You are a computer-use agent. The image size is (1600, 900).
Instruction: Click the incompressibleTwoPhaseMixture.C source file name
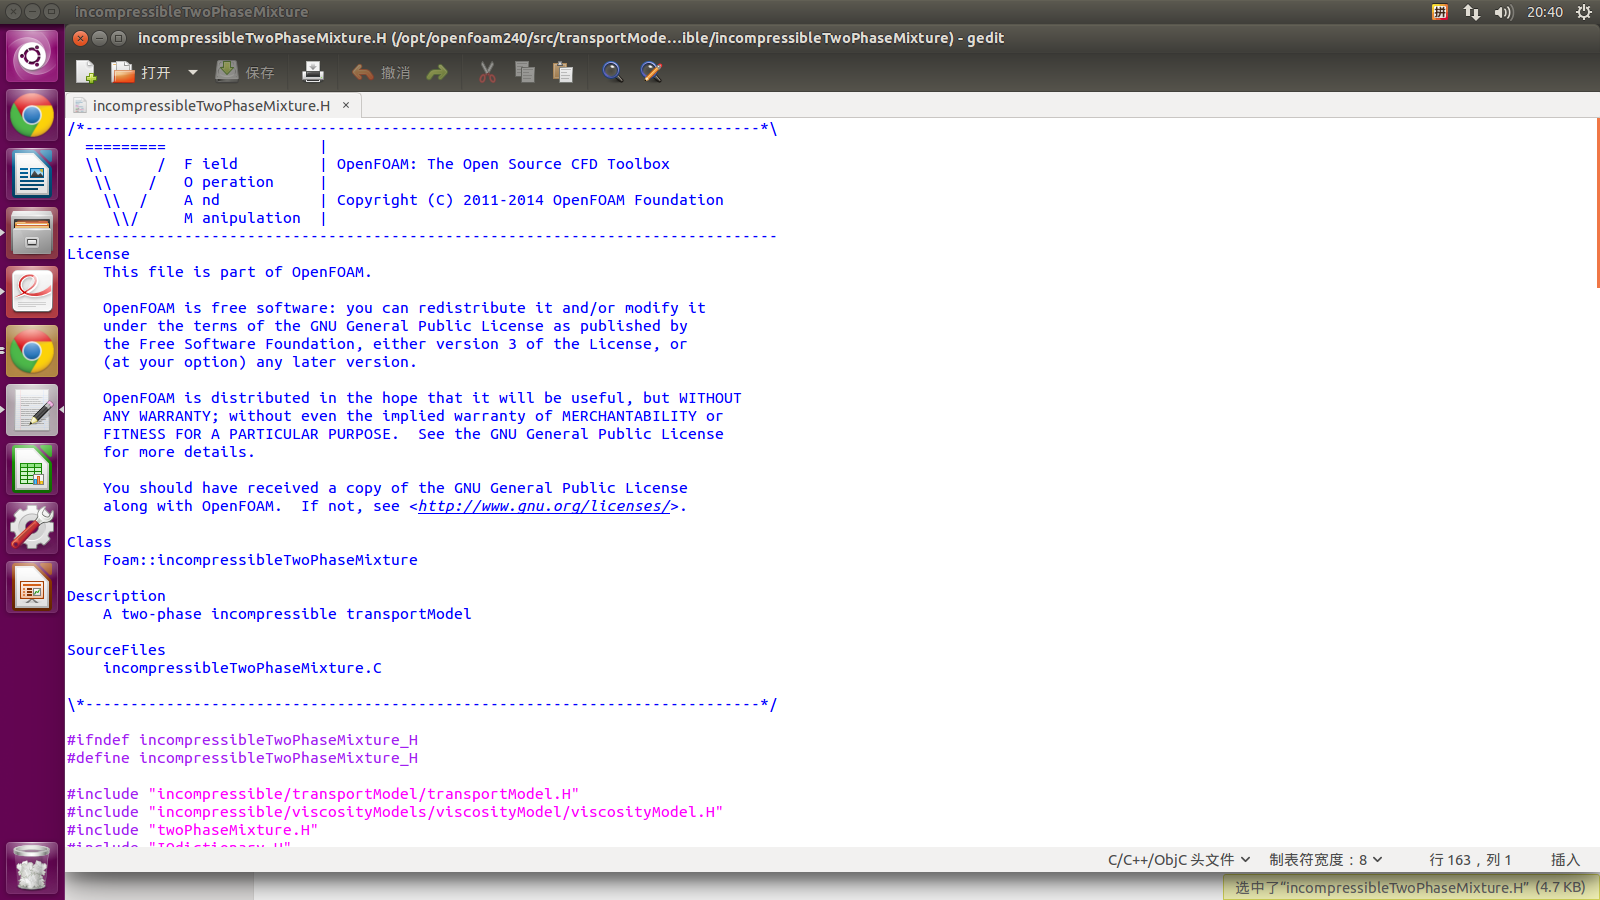point(242,668)
